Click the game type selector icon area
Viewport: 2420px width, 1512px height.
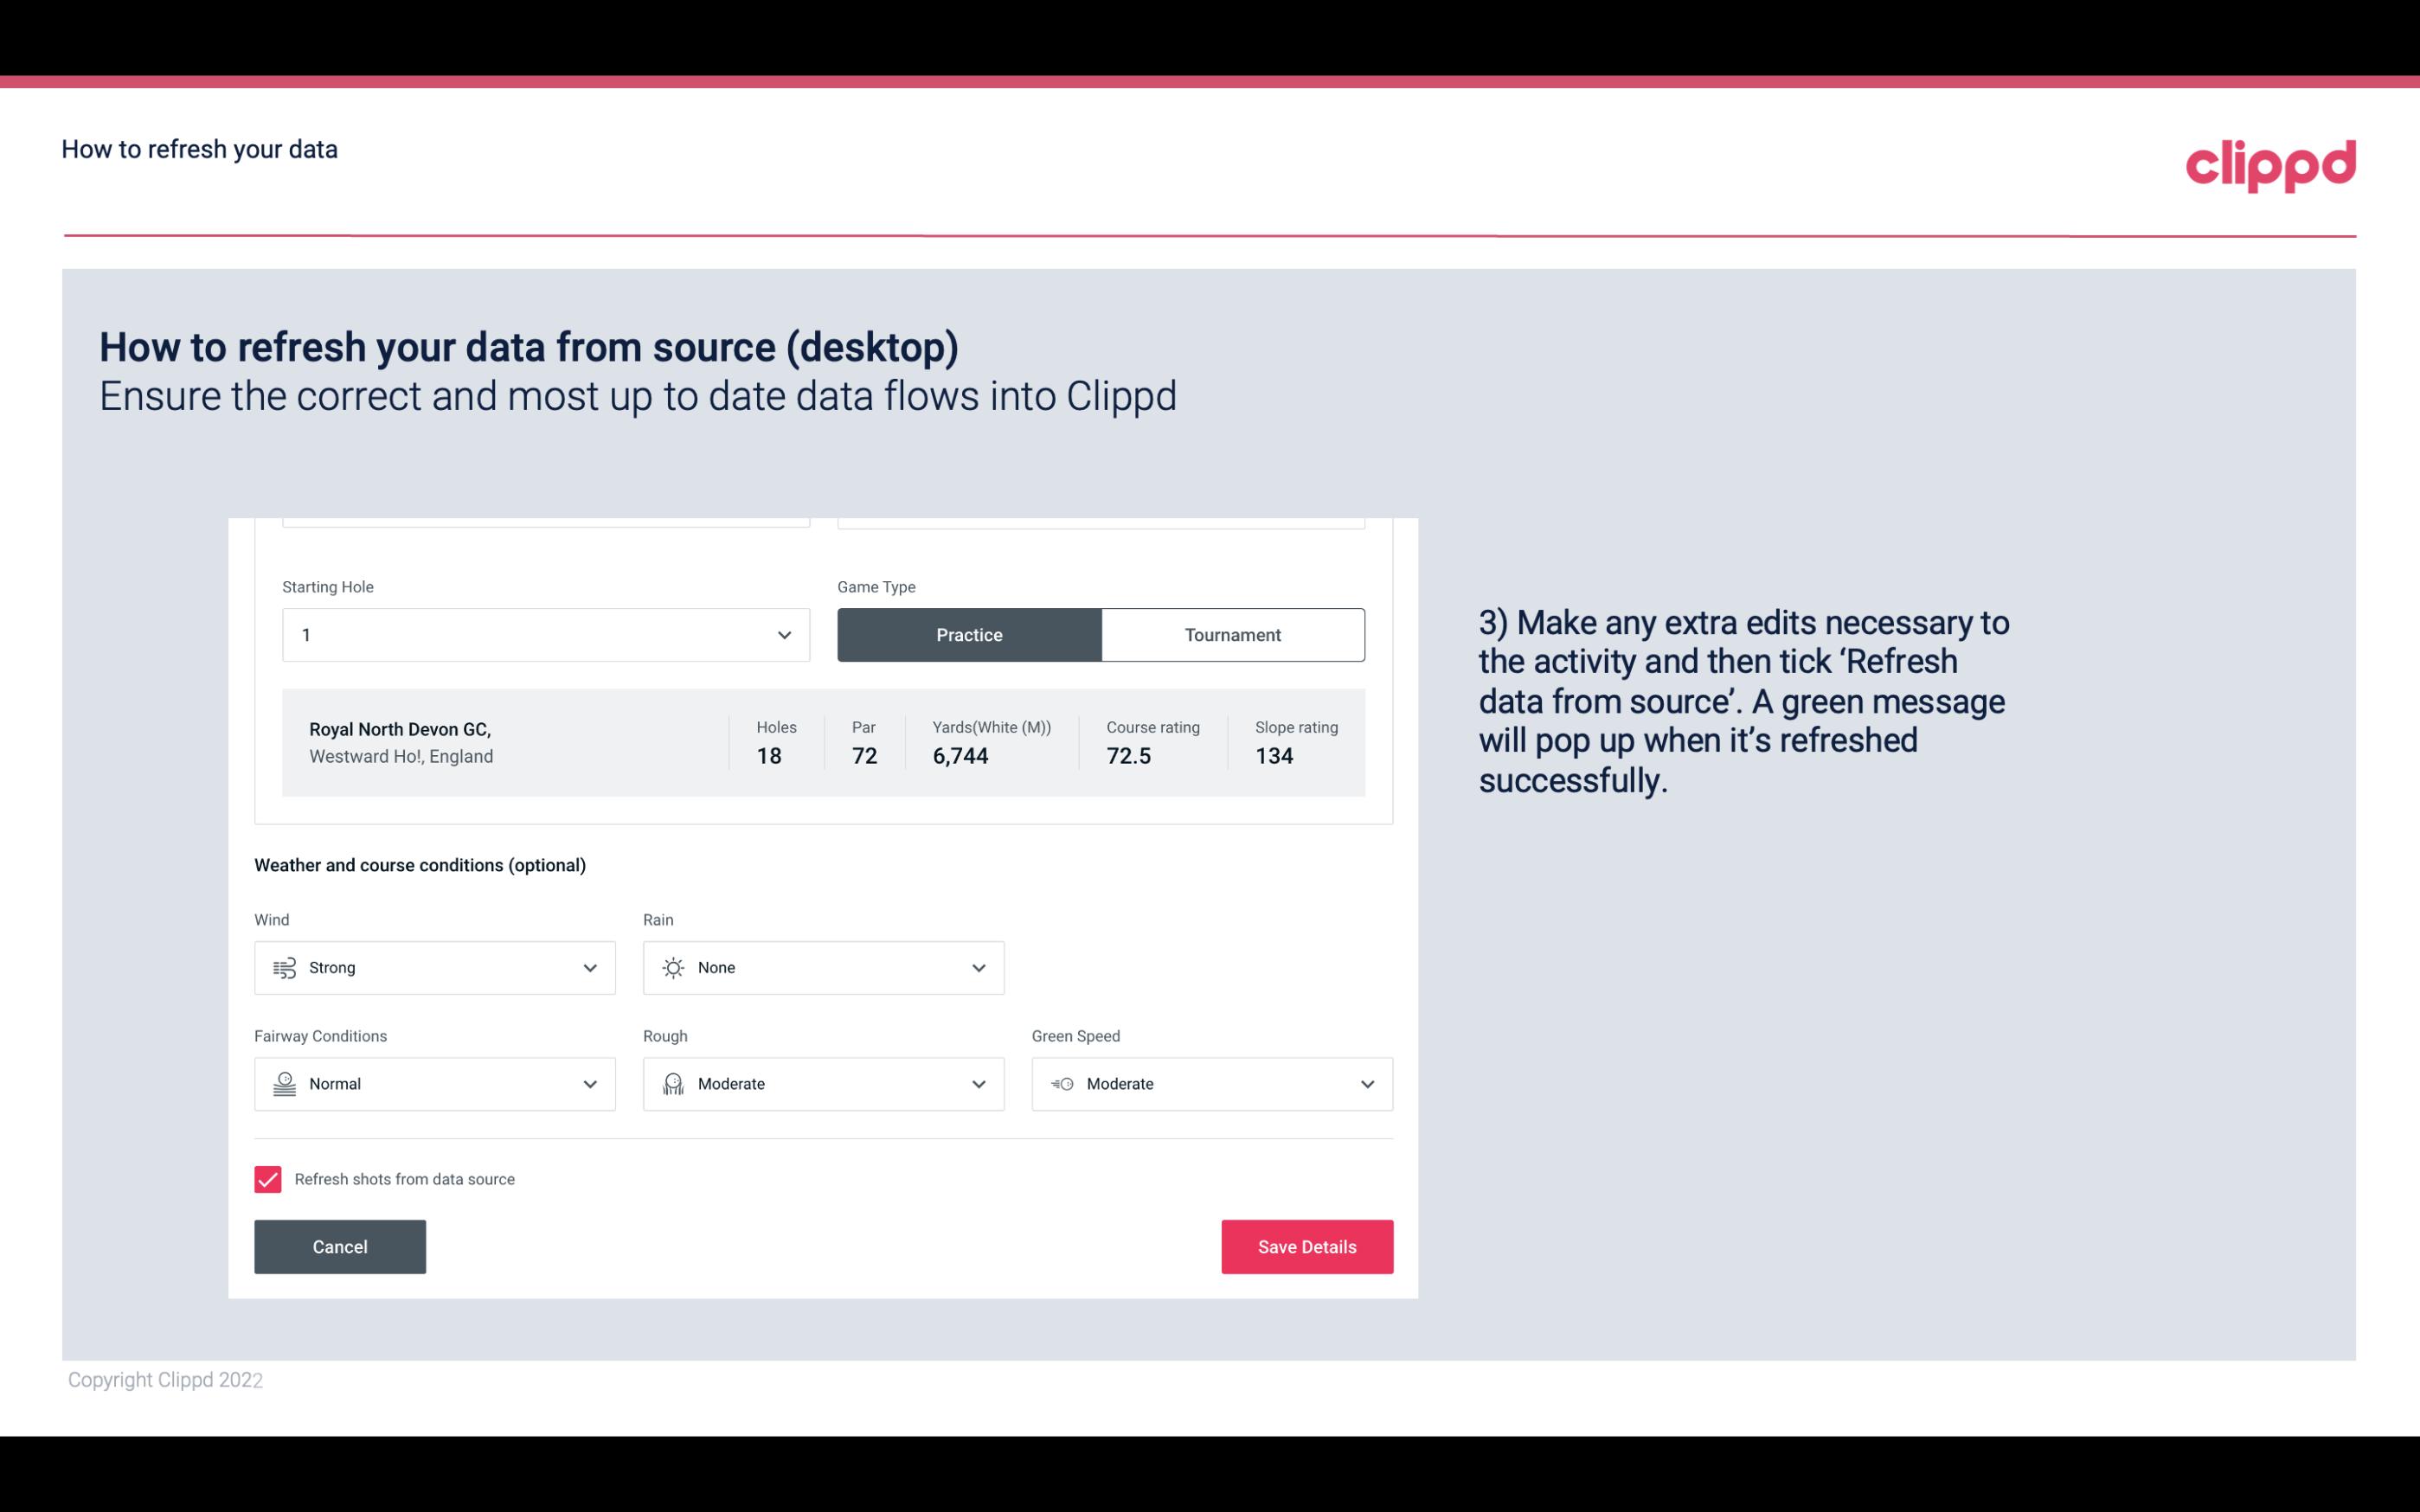pyautogui.click(x=1100, y=634)
